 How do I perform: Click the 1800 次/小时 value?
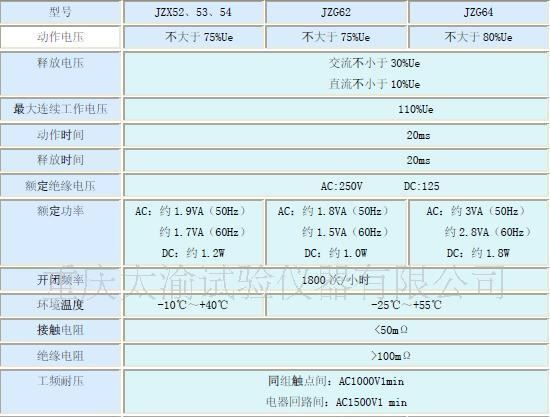tap(336, 280)
